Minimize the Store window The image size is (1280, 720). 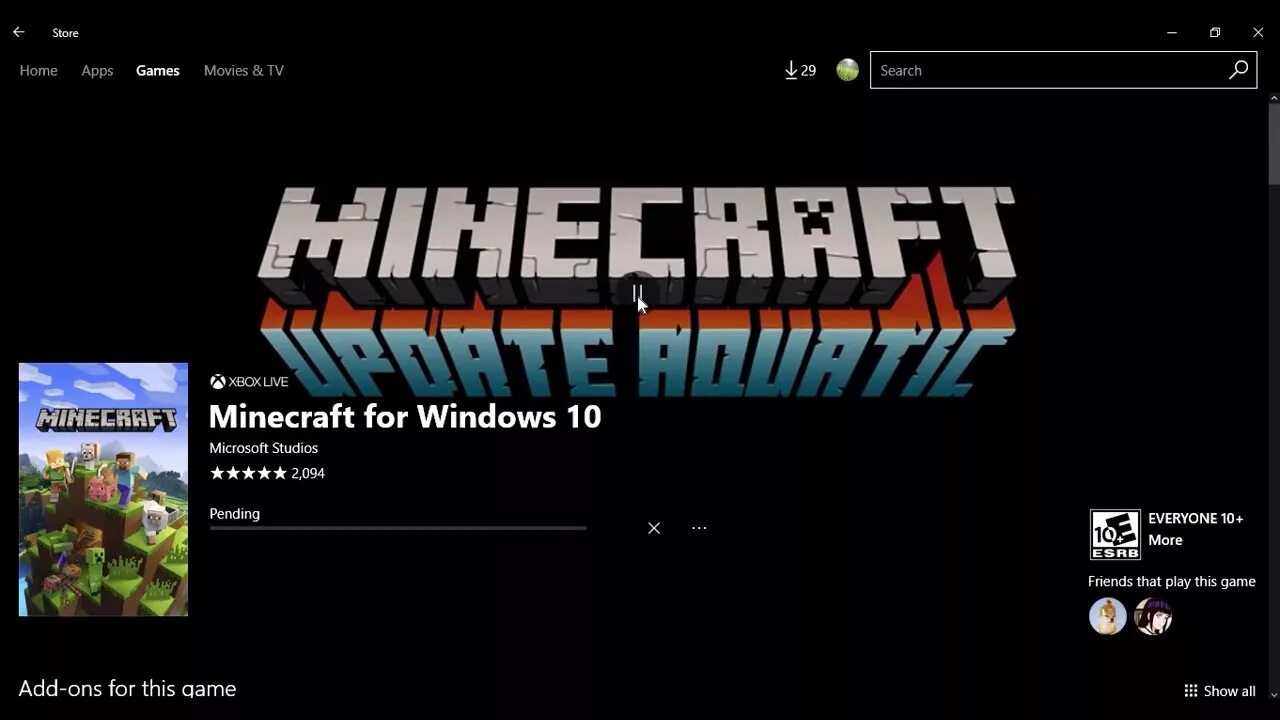click(1172, 32)
